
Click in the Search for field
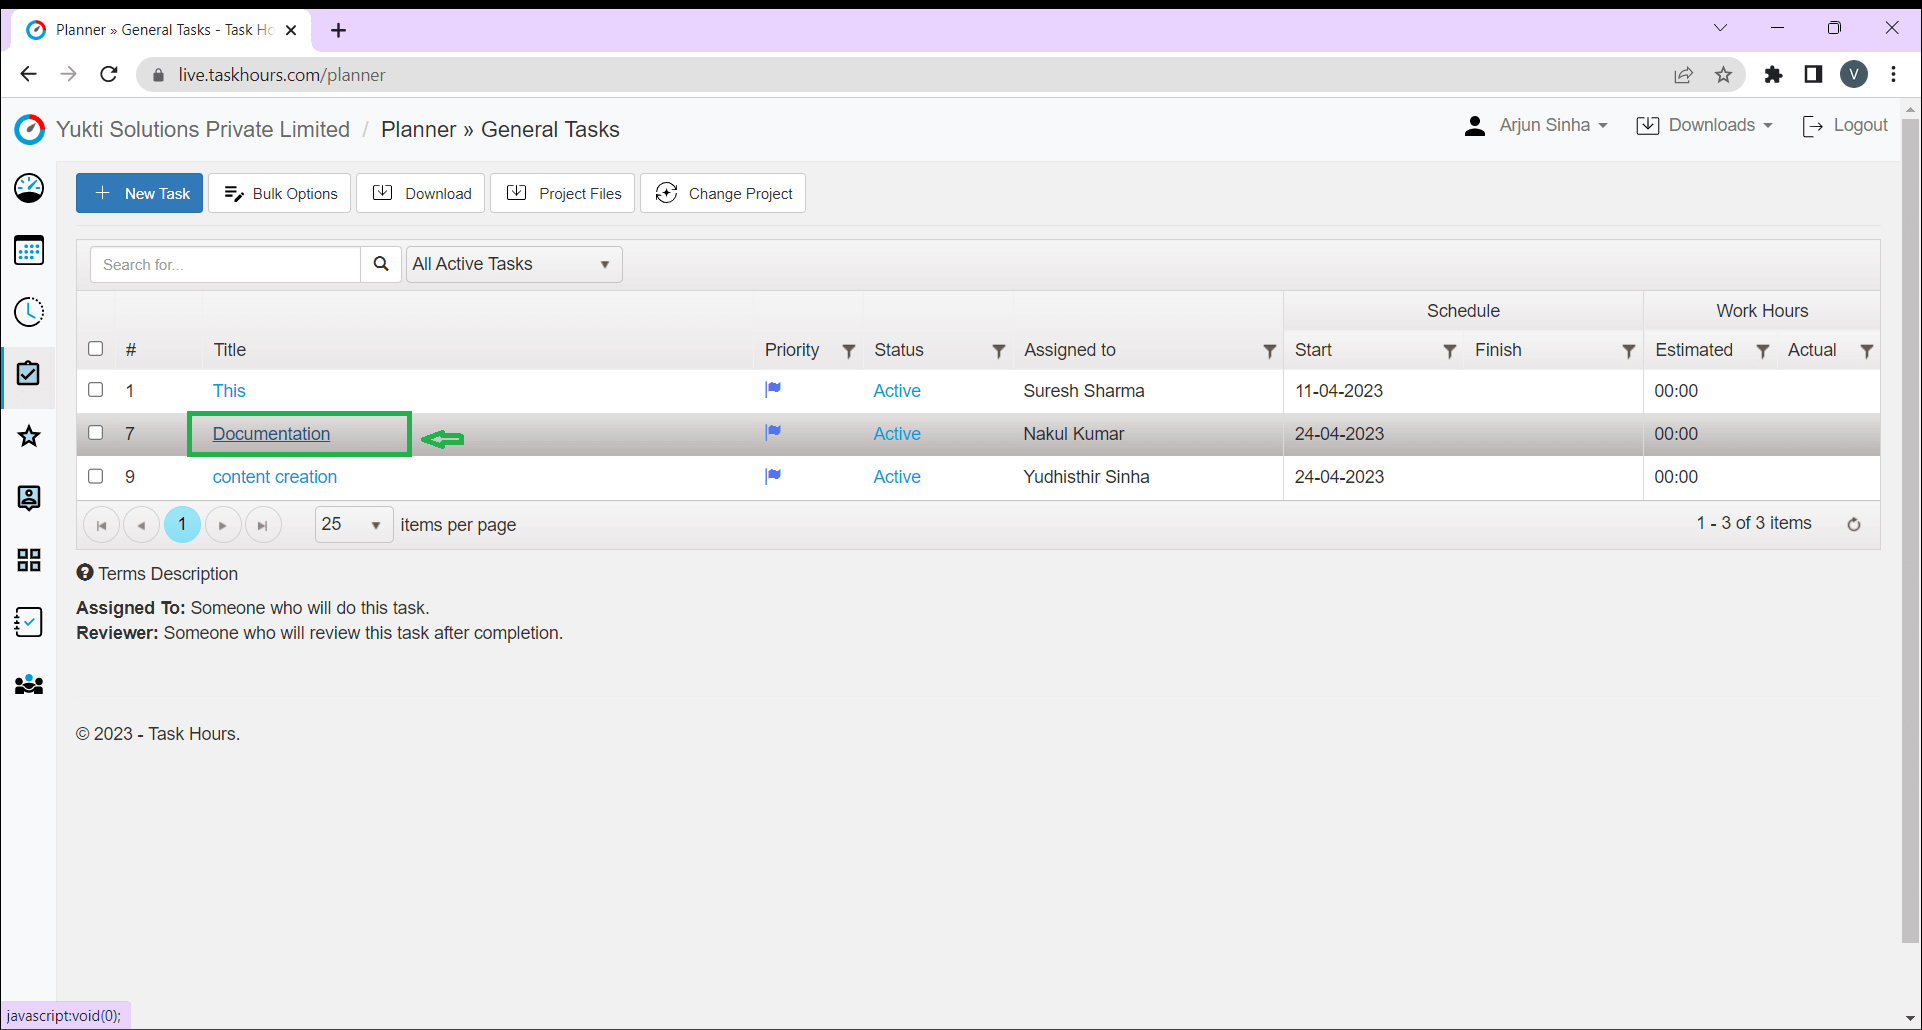[x=225, y=264]
